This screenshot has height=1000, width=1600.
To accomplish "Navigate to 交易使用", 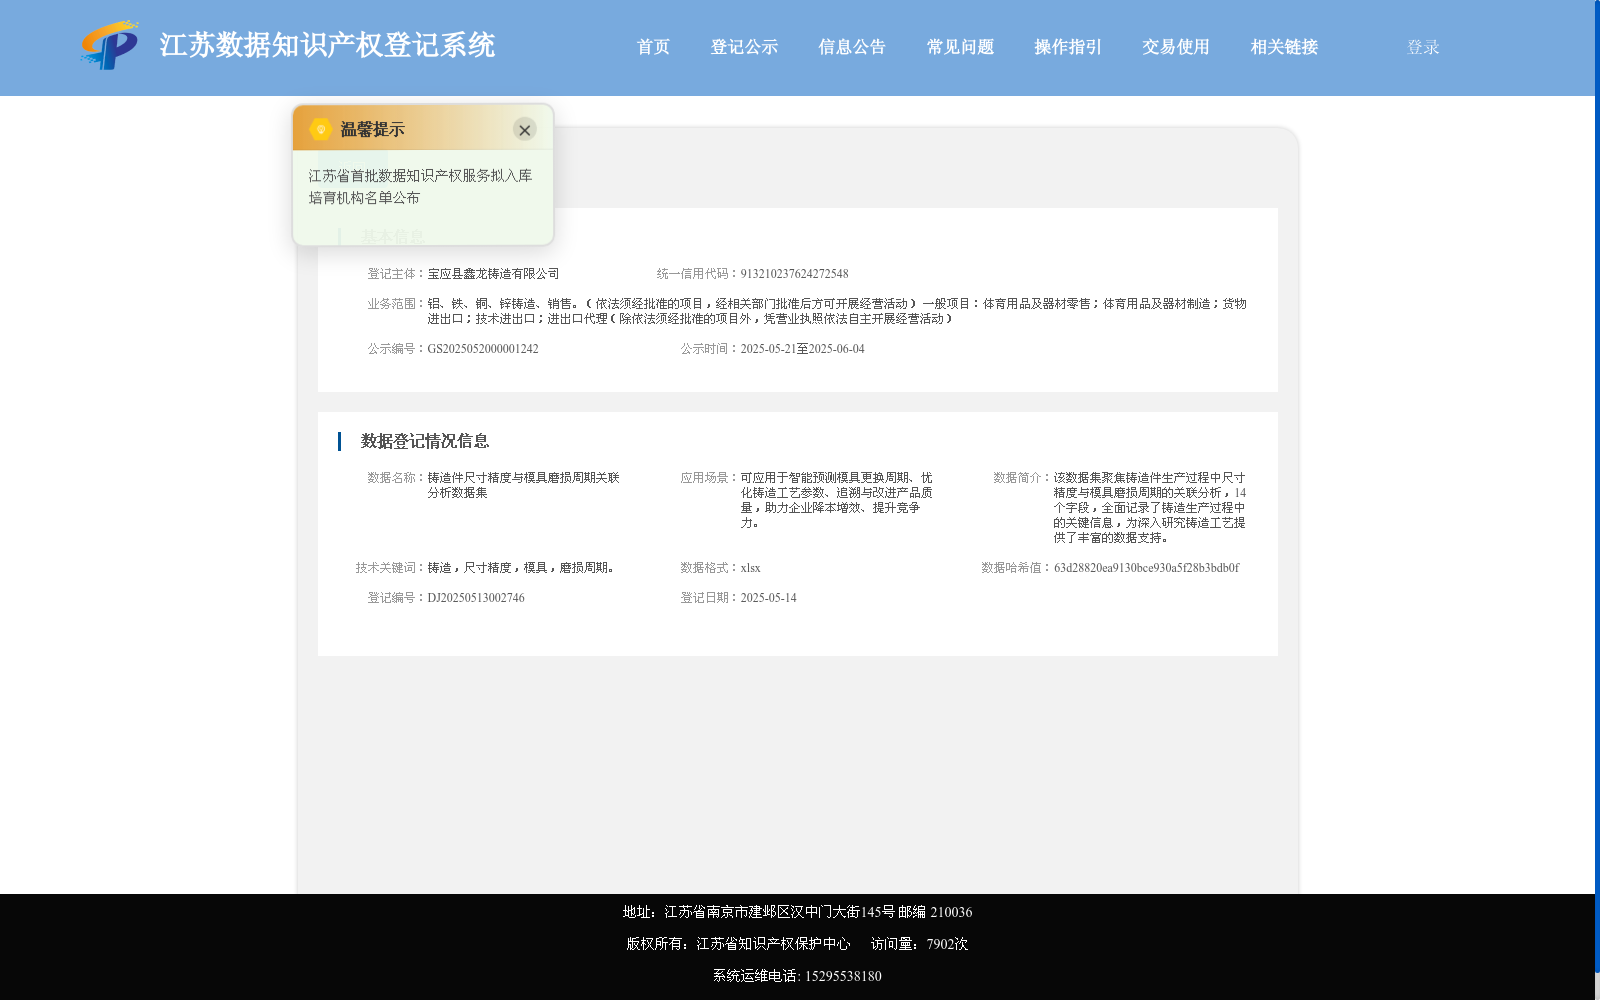I will click(1176, 47).
